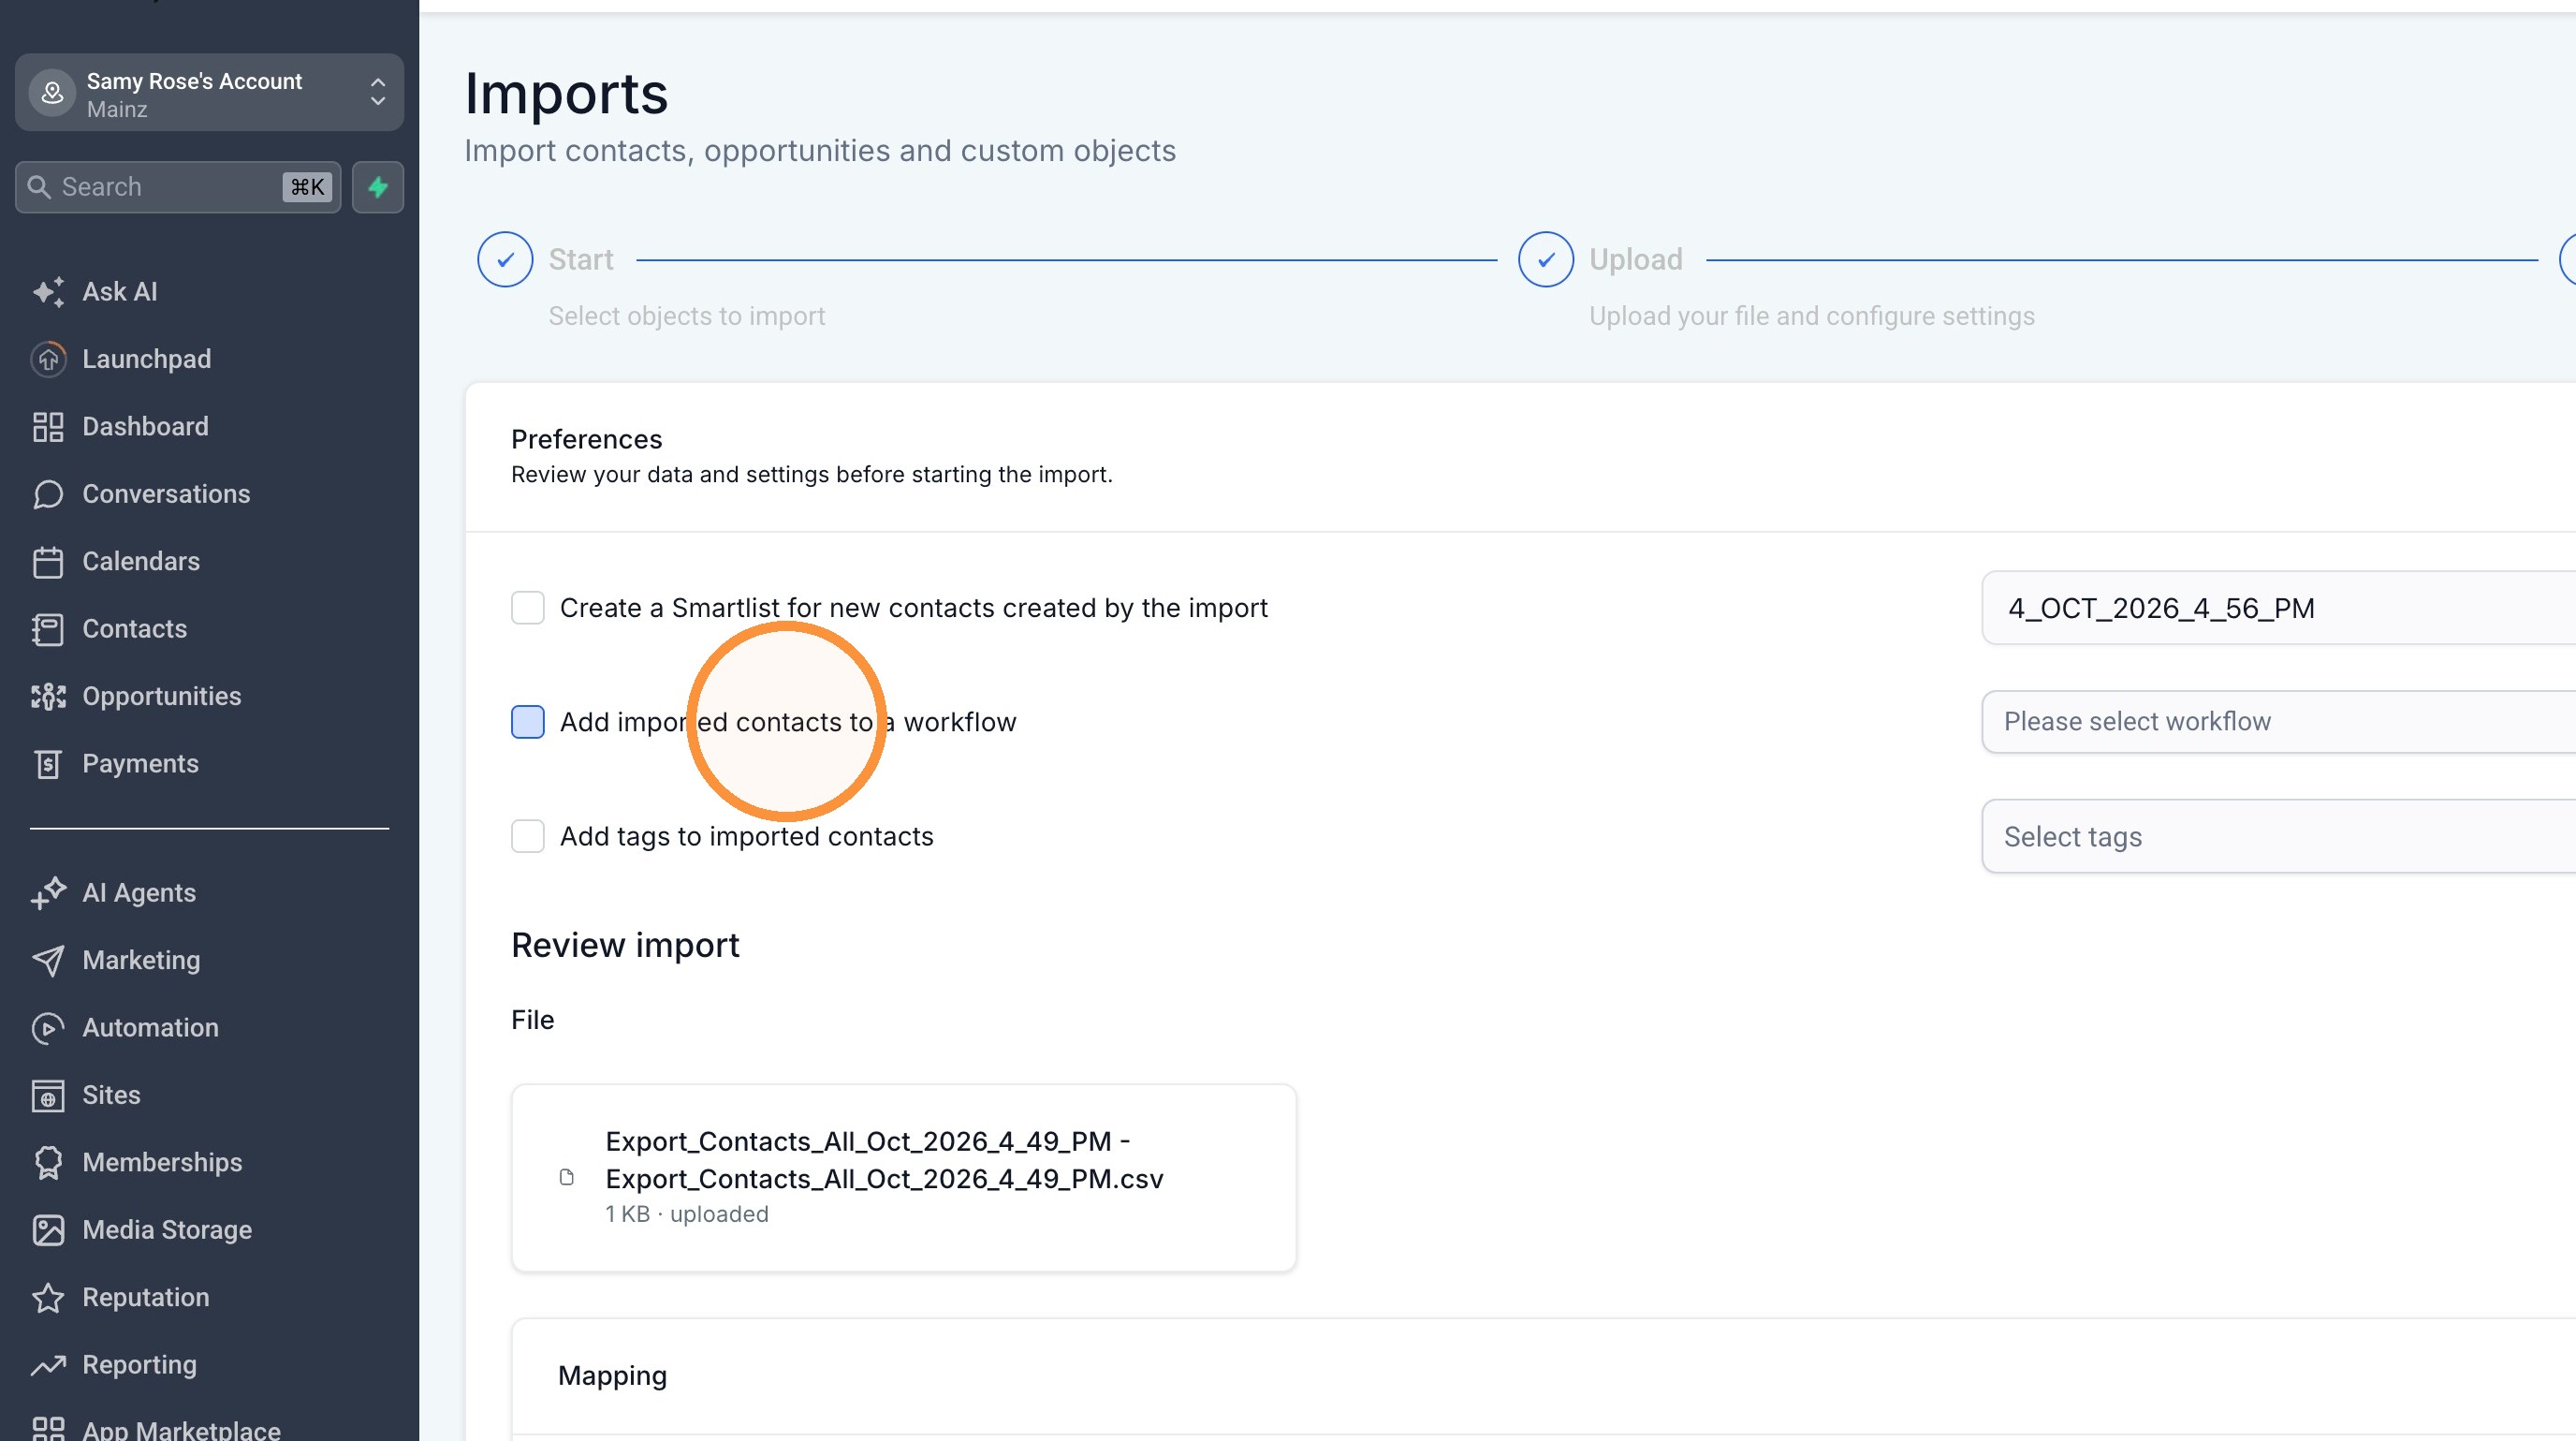The width and height of the screenshot is (2576, 1441).
Task: Open the AI Agents sparkle icon
Action: coord(48,893)
